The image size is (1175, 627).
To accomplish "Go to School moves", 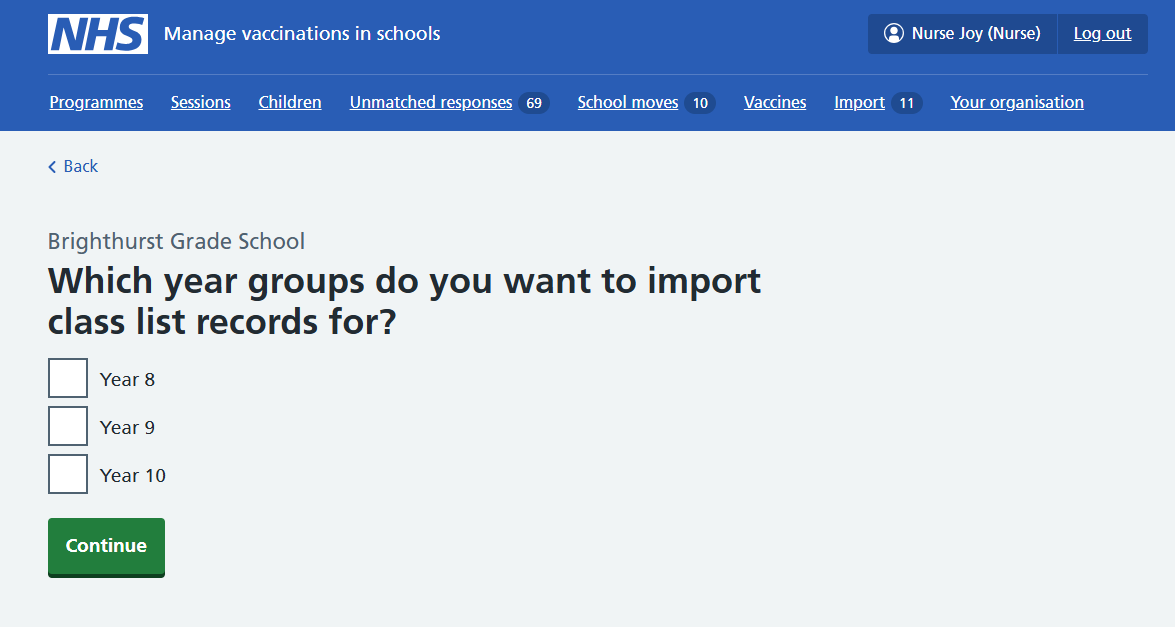I will [628, 102].
